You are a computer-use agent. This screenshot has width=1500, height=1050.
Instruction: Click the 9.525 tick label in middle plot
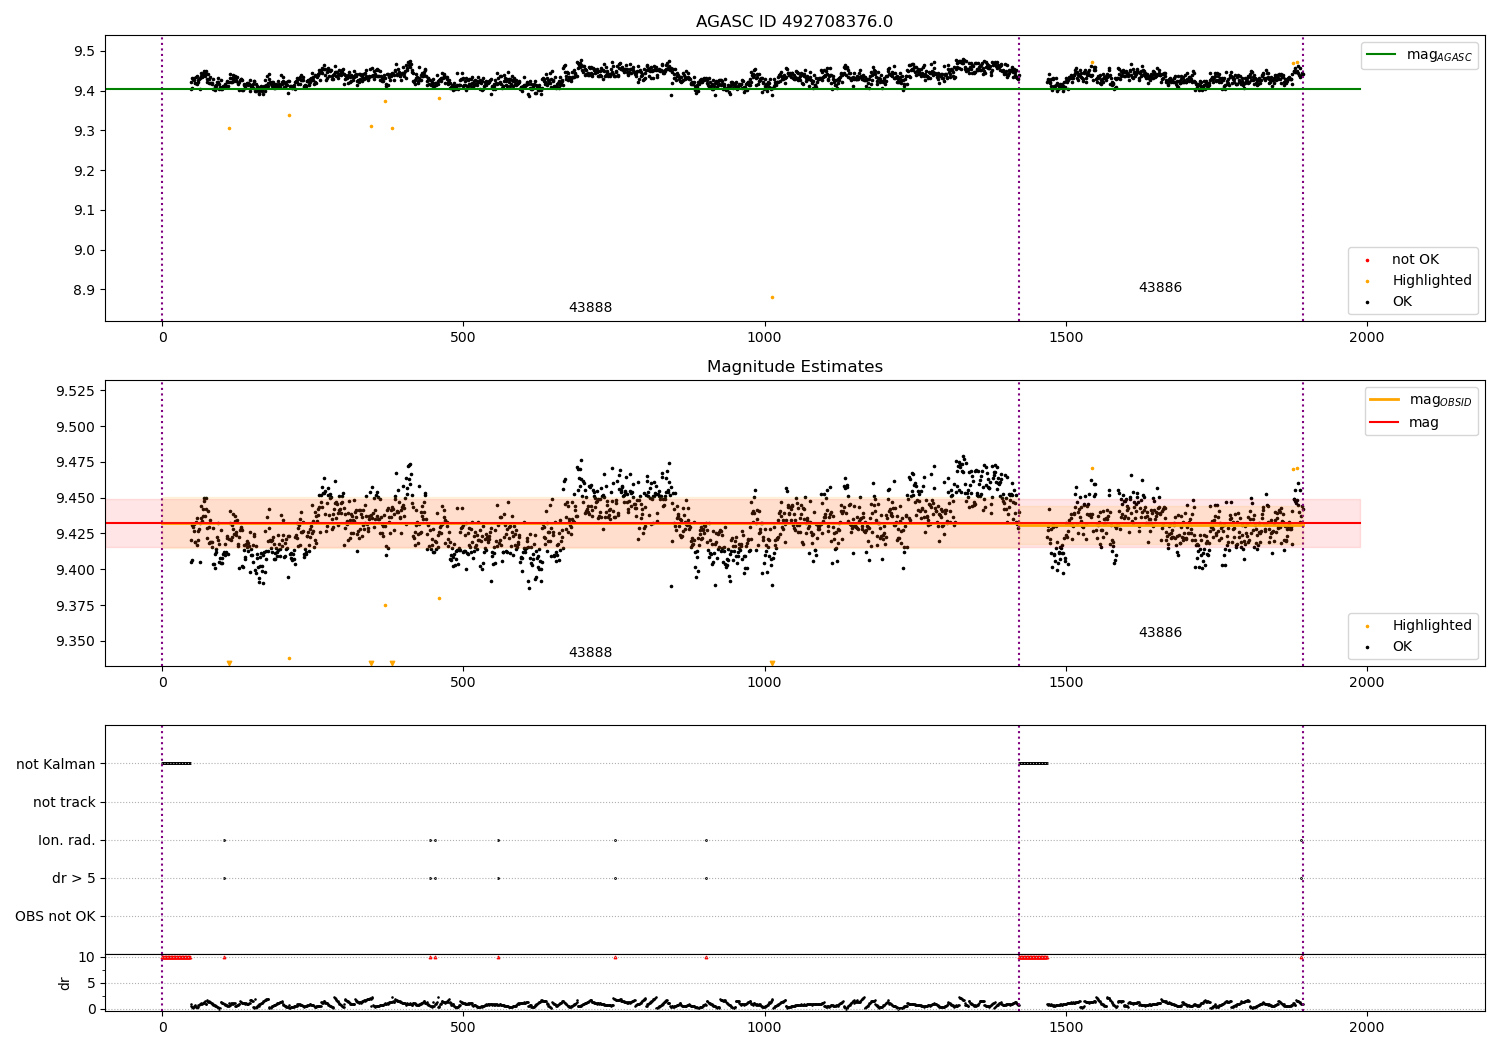[76, 391]
